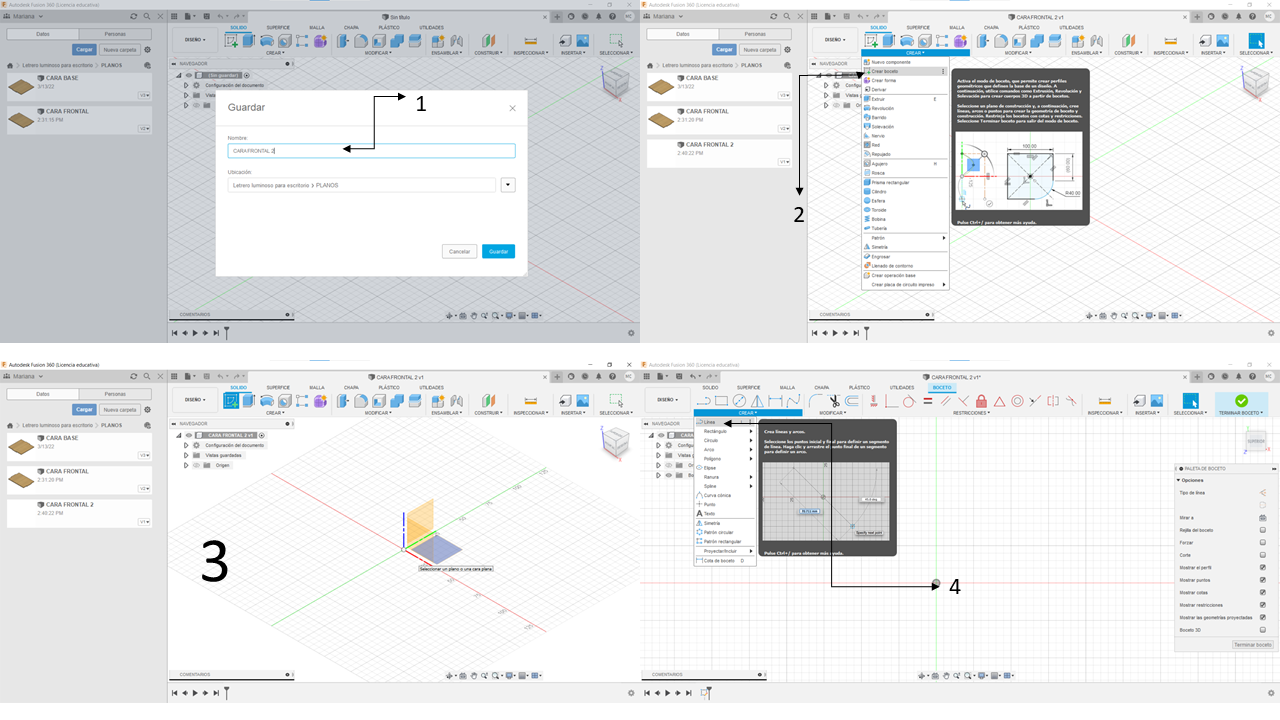The height and width of the screenshot is (720, 1280).
Task: Choose Extruir from the solid Crear menu
Action: (x=904, y=99)
